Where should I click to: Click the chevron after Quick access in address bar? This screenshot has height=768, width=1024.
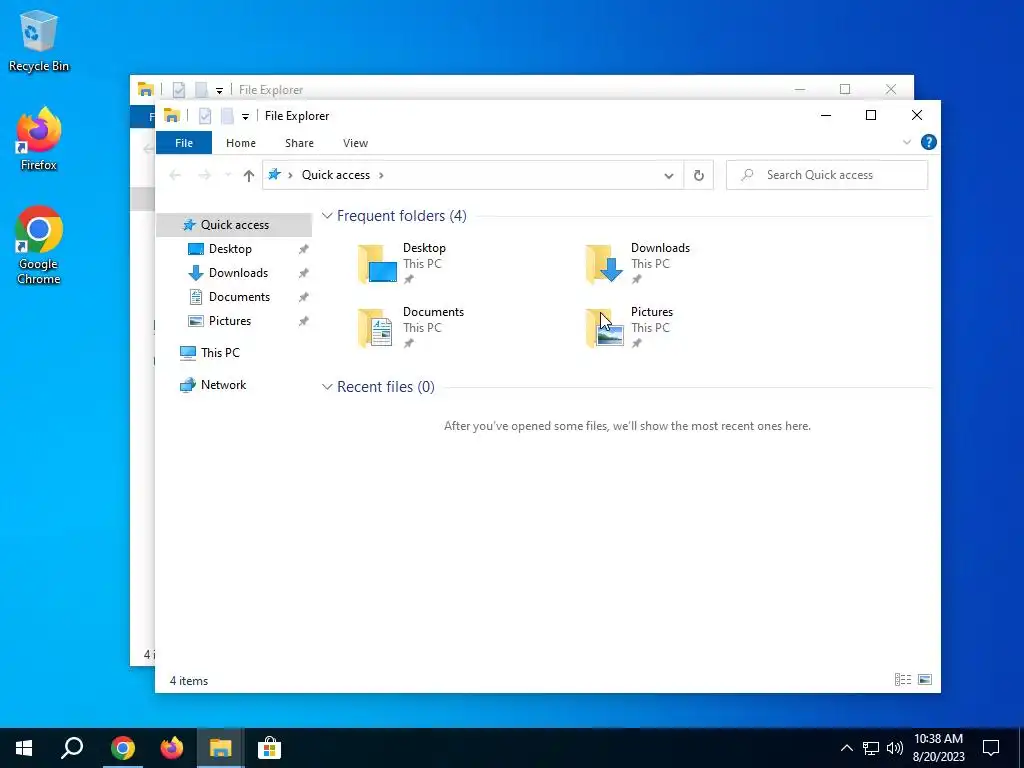381,175
